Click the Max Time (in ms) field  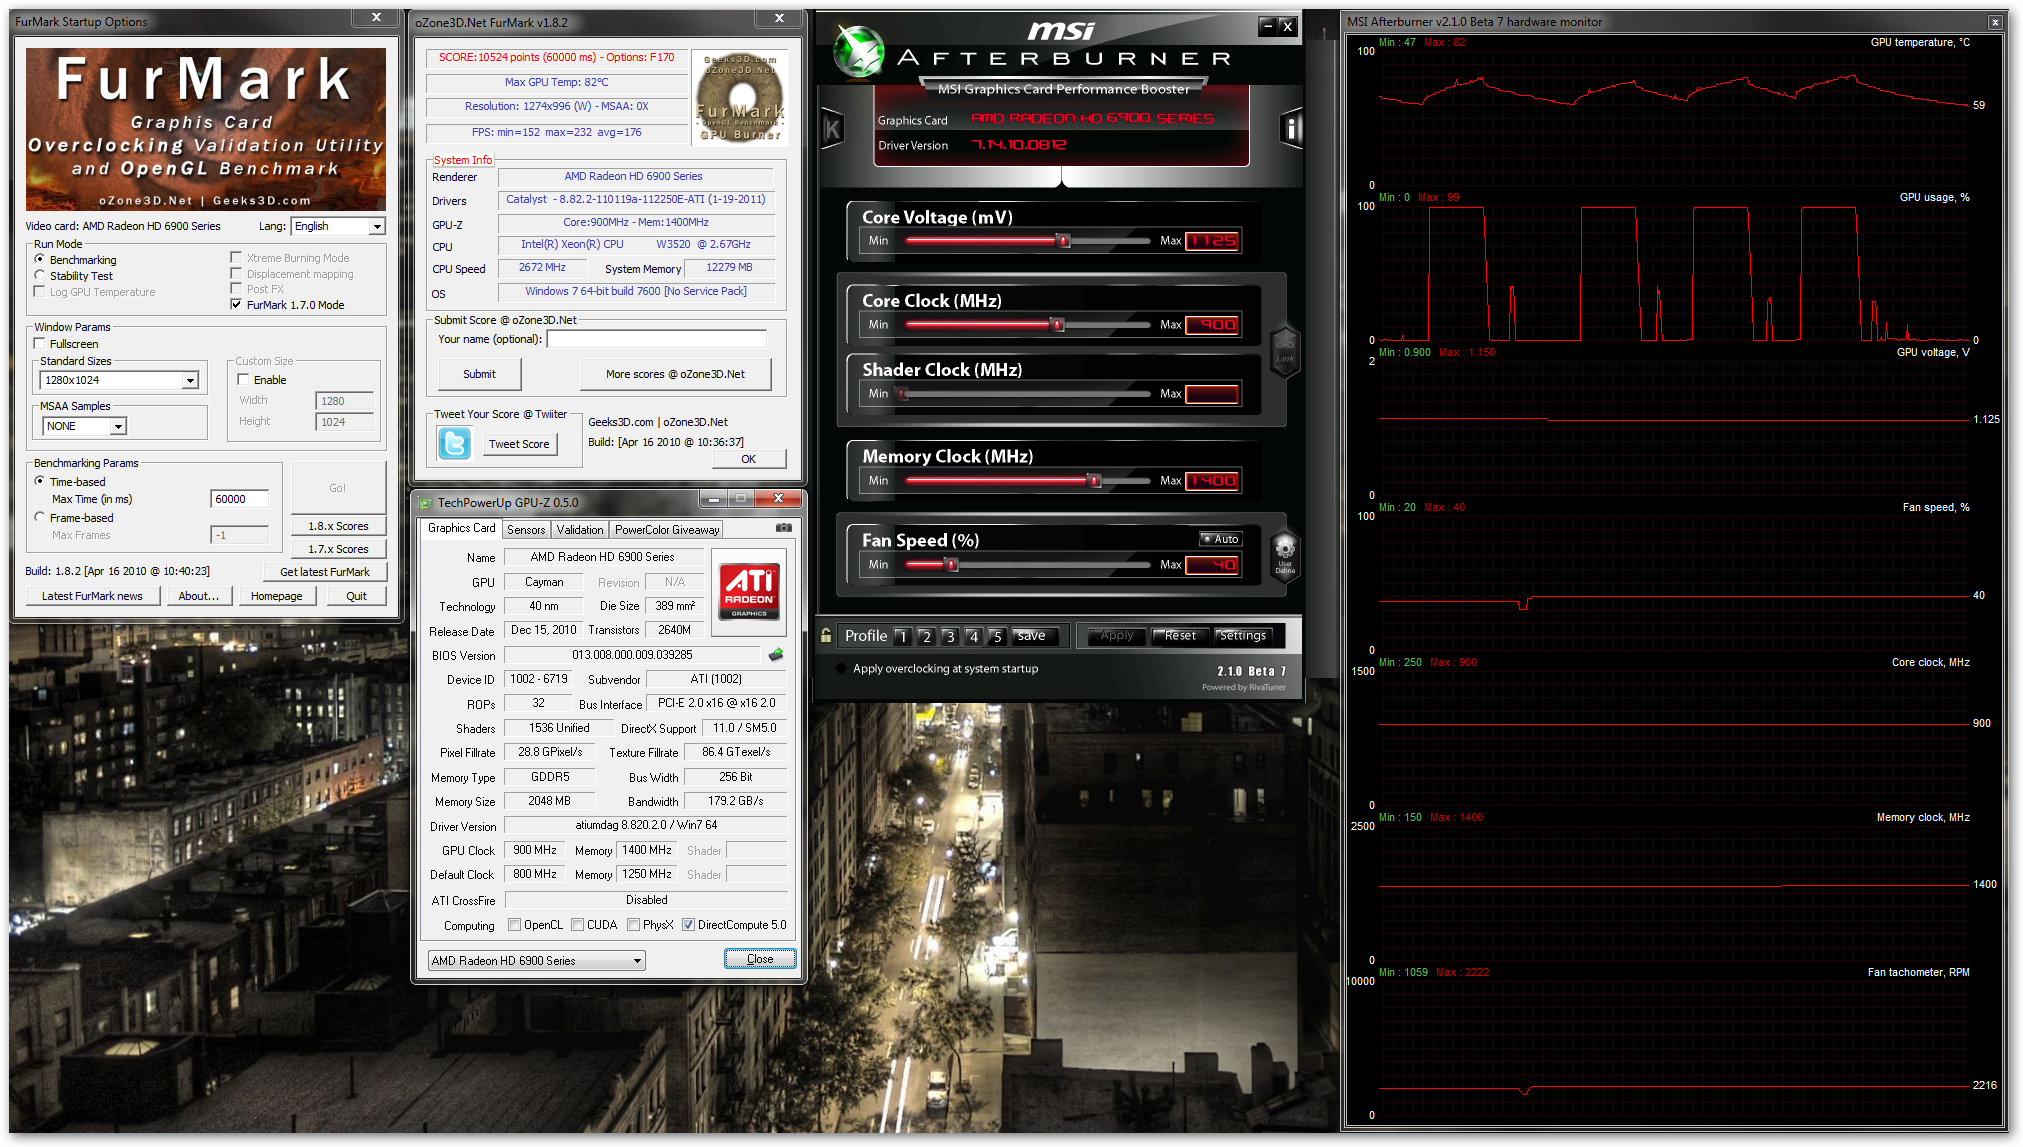240,499
